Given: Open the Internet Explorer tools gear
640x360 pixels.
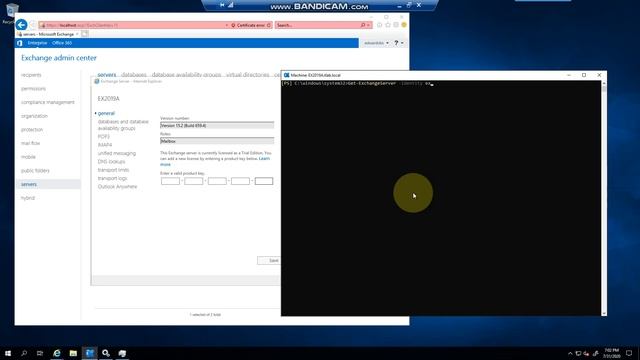Looking at the screenshot, I should tap(396, 25).
